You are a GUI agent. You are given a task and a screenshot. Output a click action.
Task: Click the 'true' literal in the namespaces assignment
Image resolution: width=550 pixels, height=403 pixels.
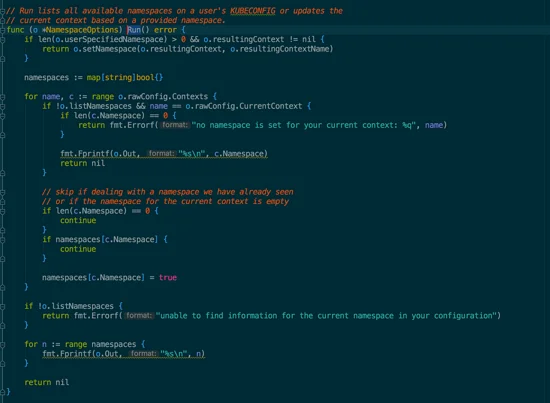pyautogui.click(x=168, y=277)
